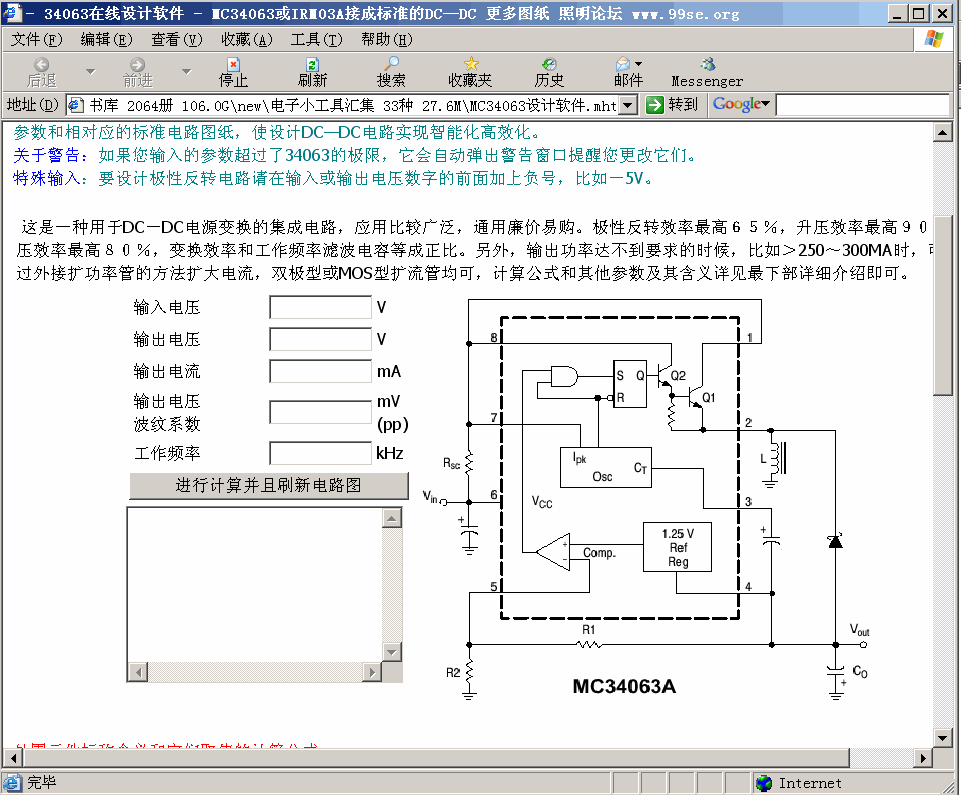
Task: Click page horizontal scrollbar left arrow
Action: pyautogui.click(x=13, y=758)
